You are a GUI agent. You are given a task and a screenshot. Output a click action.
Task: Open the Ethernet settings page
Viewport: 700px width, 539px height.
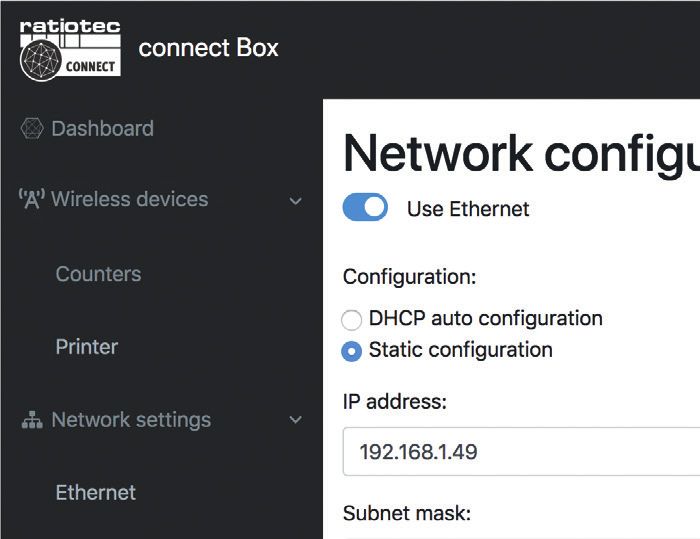coord(96,493)
